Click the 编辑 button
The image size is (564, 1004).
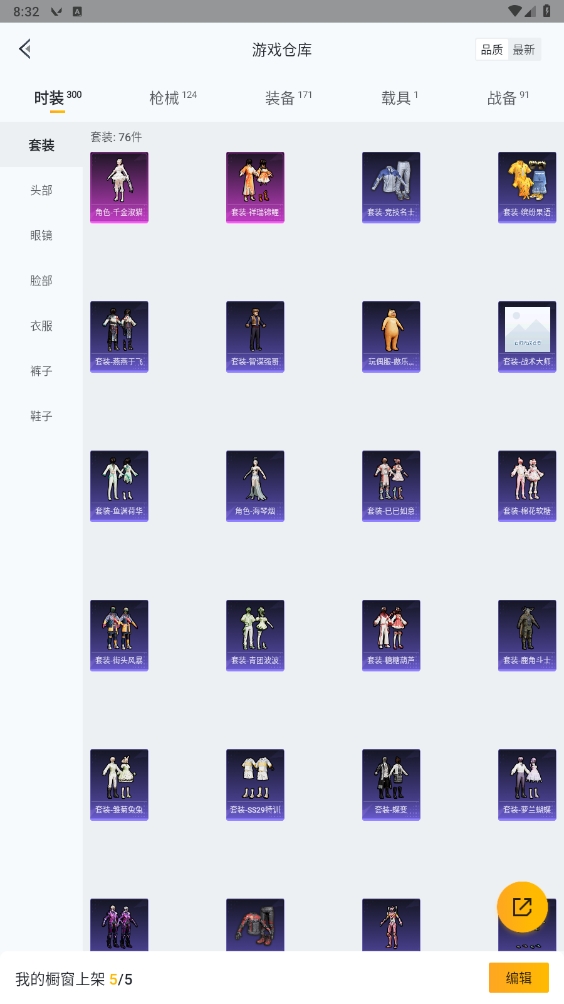[519, 978]
